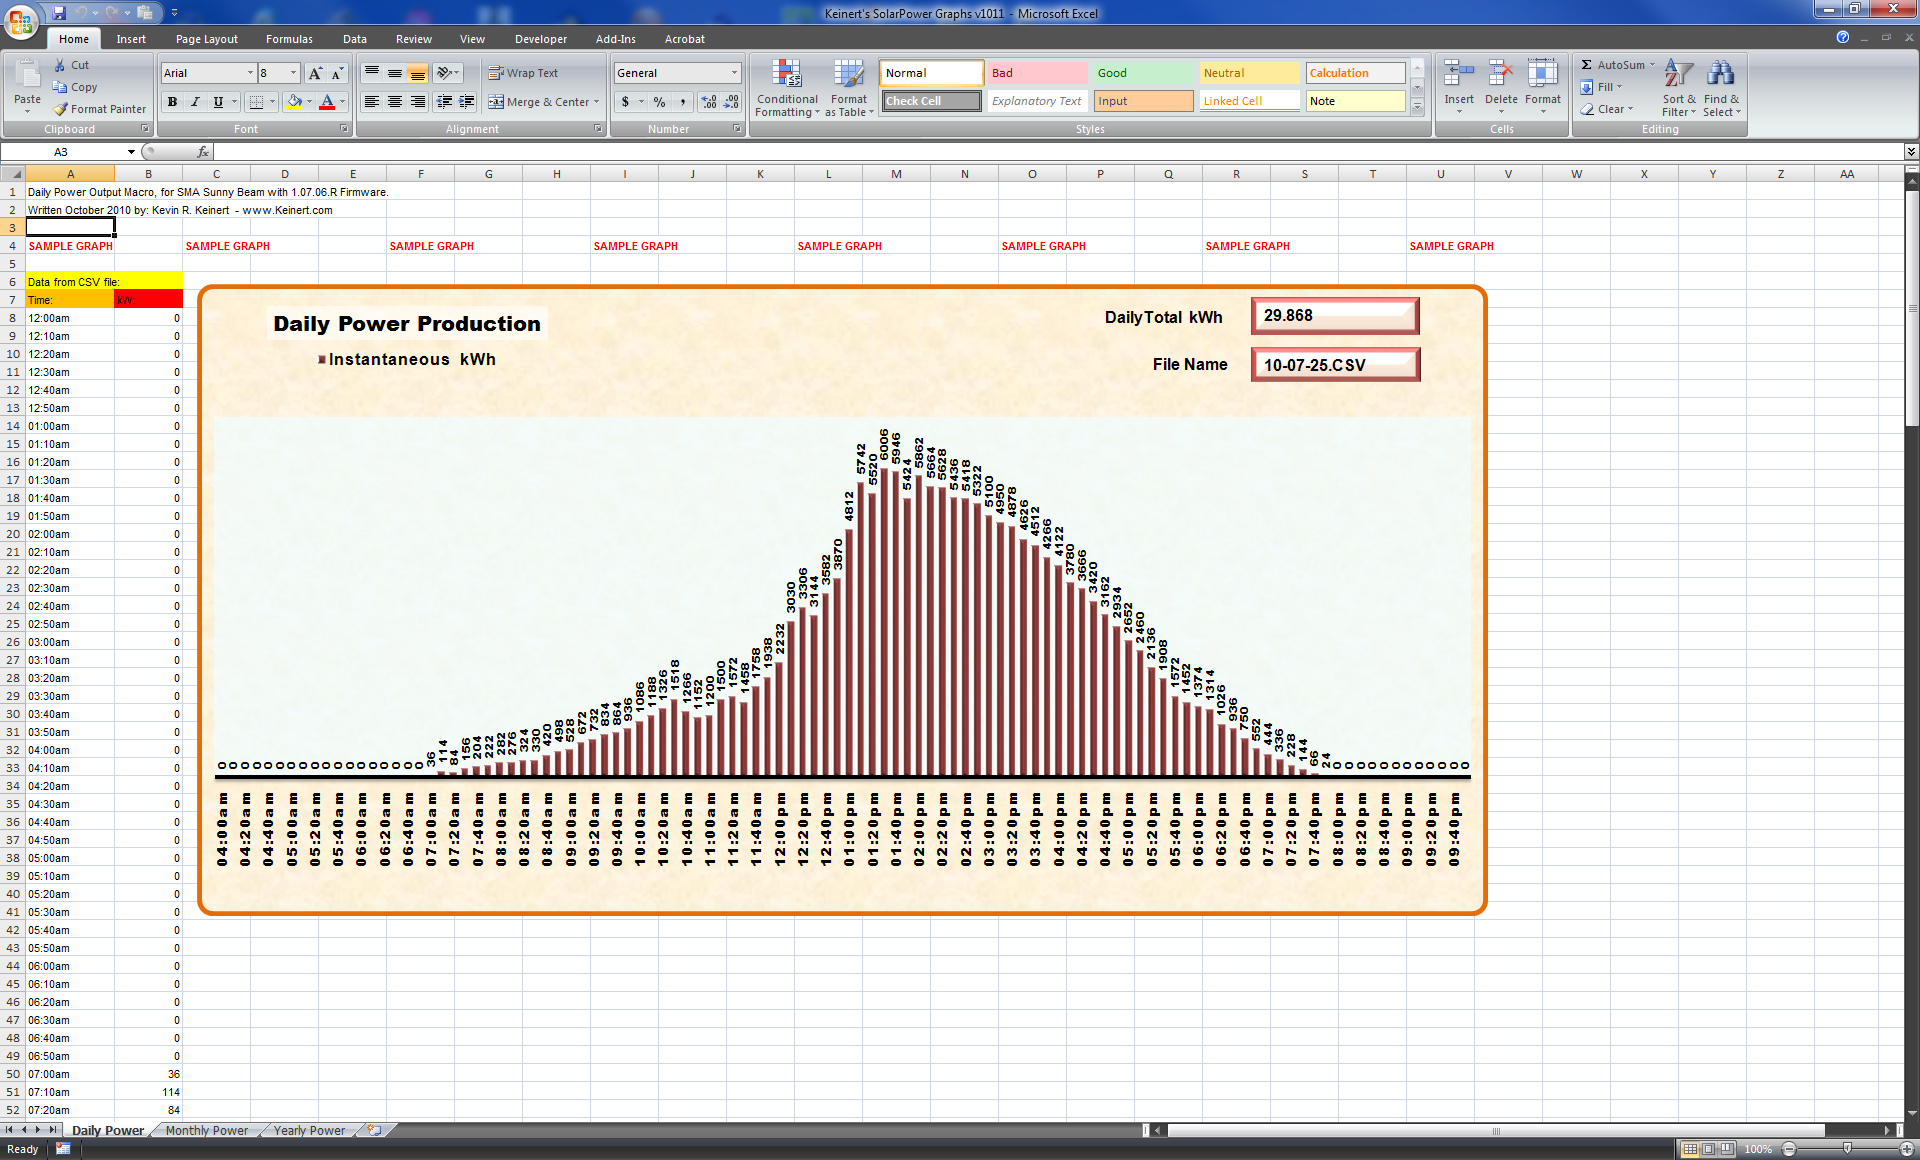
Task: Apply the Check Cell style
Action: point(931,101)
